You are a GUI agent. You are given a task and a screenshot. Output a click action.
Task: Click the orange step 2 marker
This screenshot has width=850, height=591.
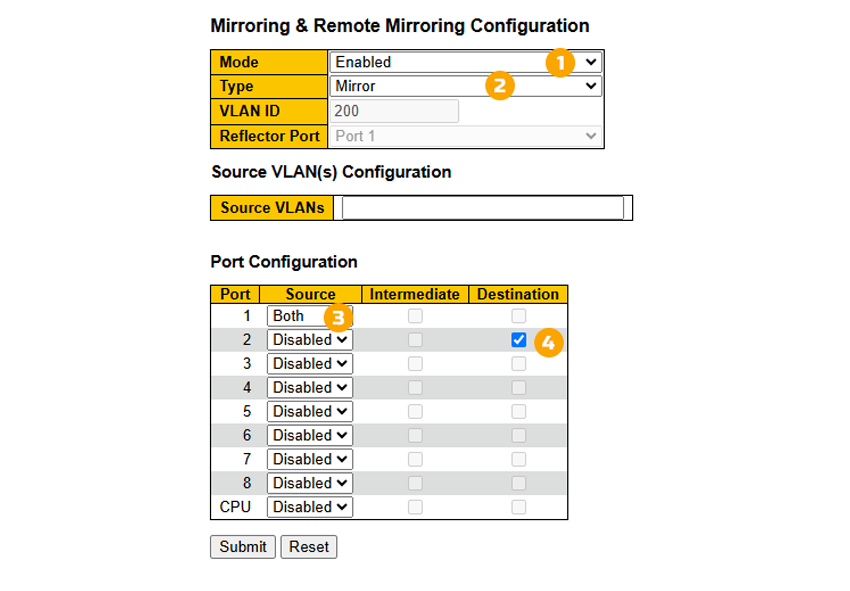[500, 86]
